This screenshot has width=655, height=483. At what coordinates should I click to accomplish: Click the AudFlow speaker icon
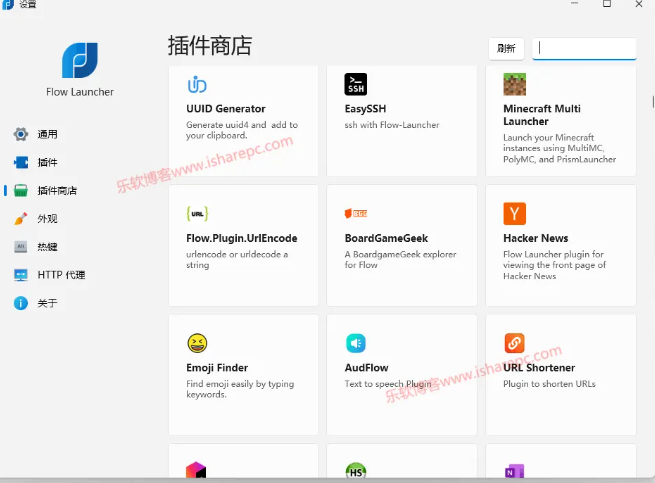(355, 343)
